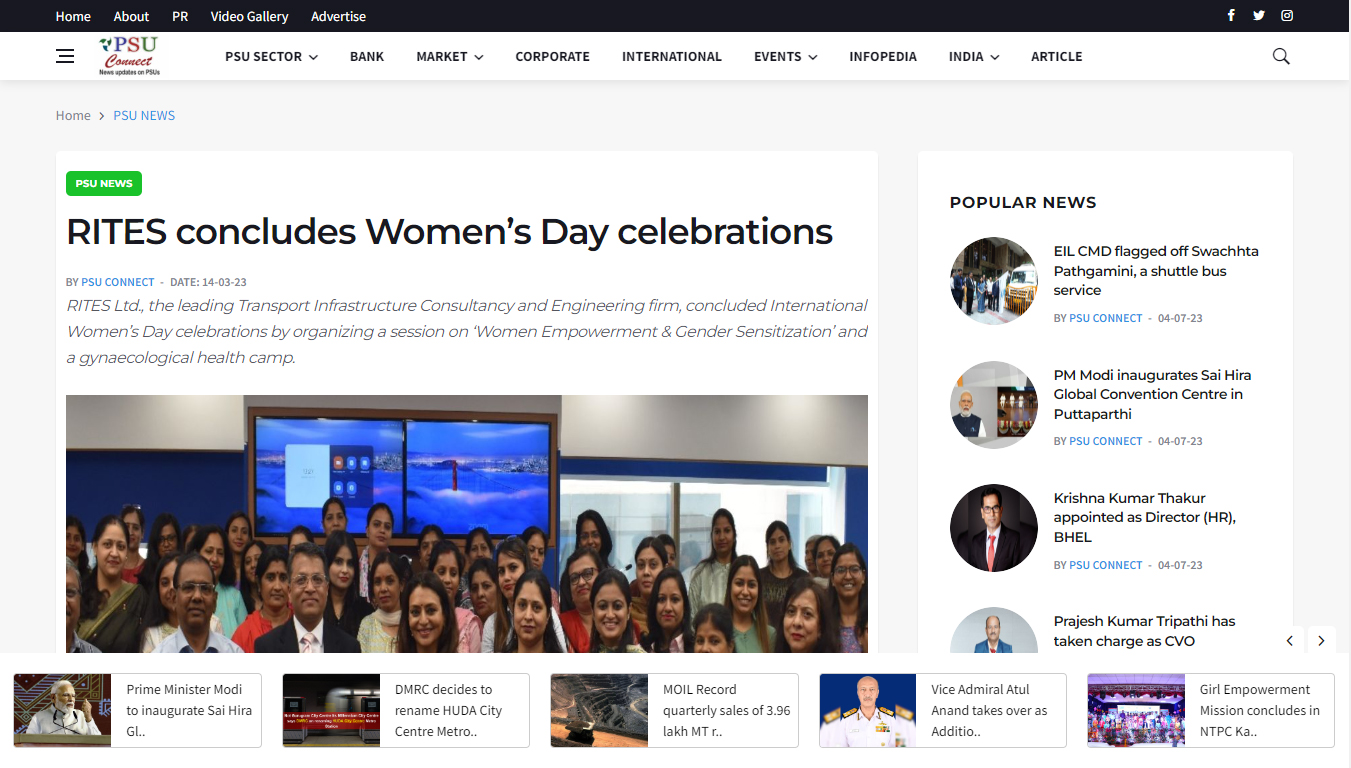Click PSU CONNECT under Krishna Kumar article
Screen dimensions: 1351x768
click(x=1106, y=565)
